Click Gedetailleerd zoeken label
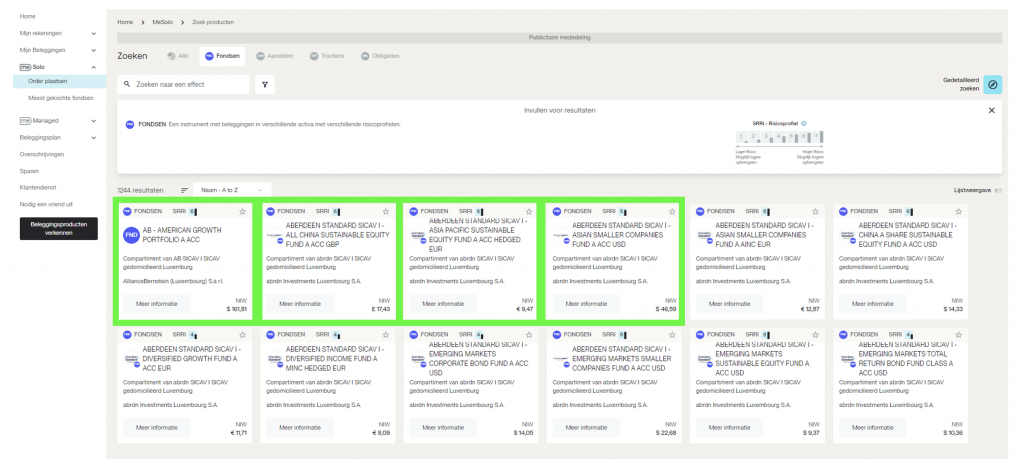1024x466 pixels. pos(961,84)
